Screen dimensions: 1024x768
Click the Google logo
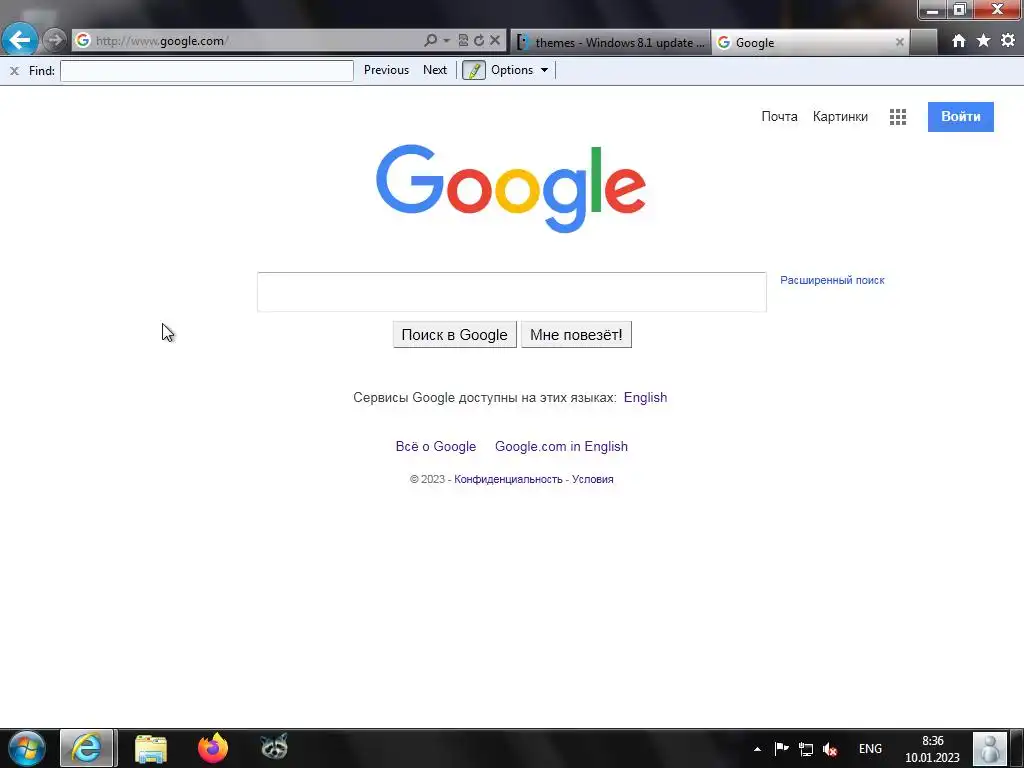511,188
